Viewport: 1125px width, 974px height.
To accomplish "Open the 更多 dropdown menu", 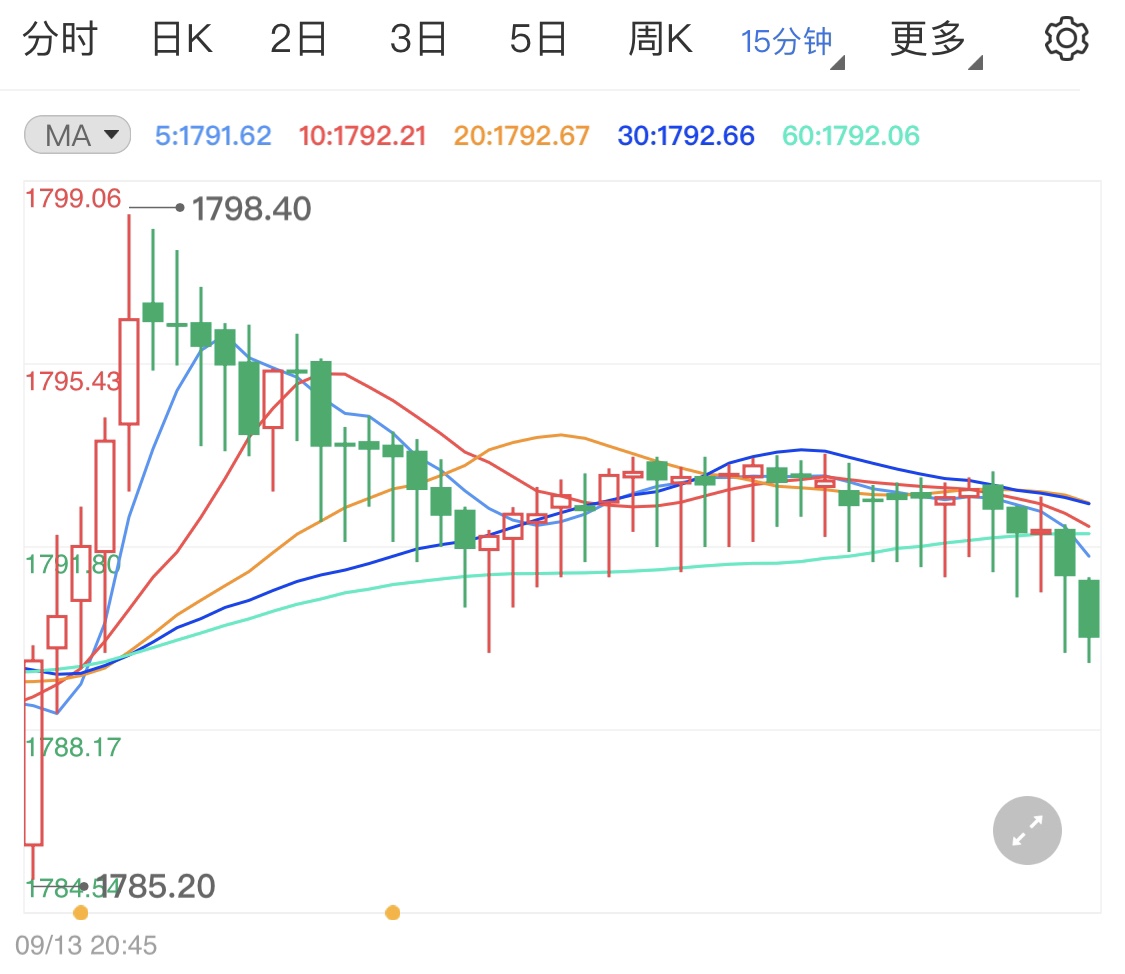I will tap(936, 42).
